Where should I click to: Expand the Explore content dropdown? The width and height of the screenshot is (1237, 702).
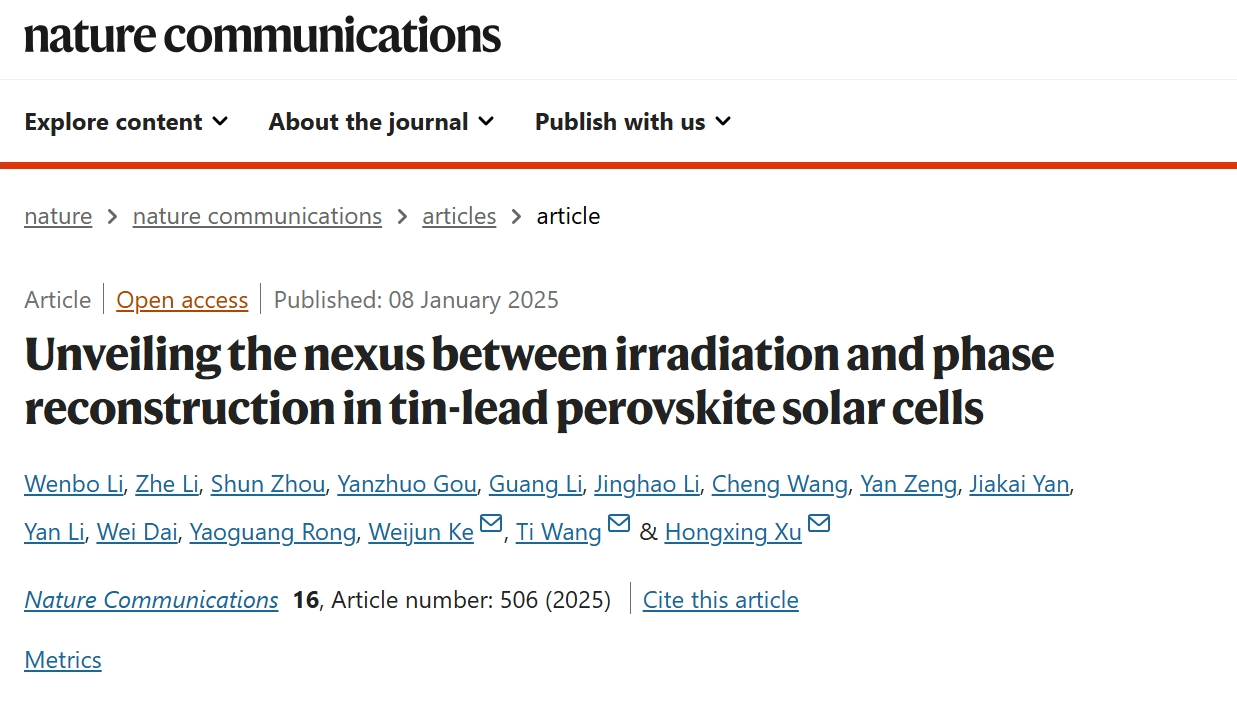click(126, 122)
